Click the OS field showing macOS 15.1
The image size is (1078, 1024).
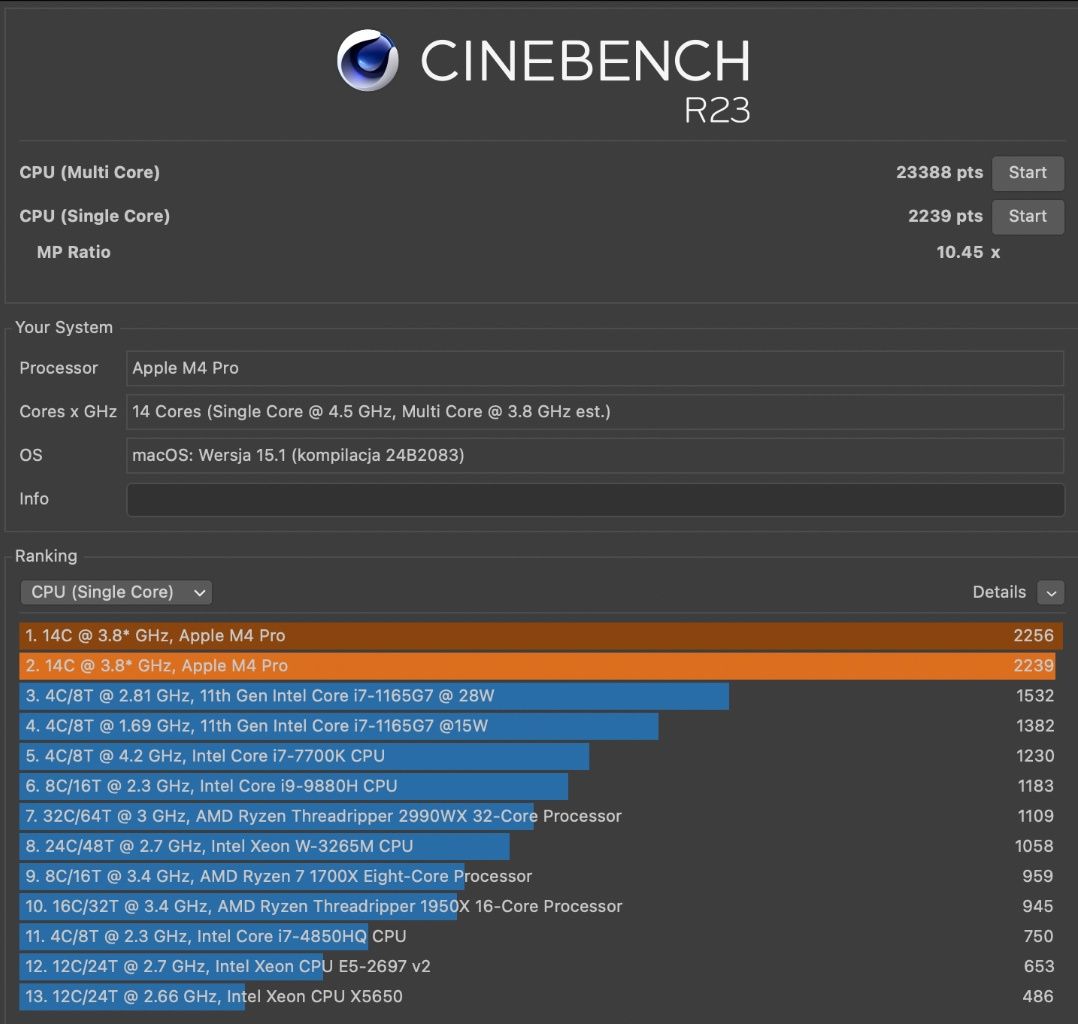point(595,455)
